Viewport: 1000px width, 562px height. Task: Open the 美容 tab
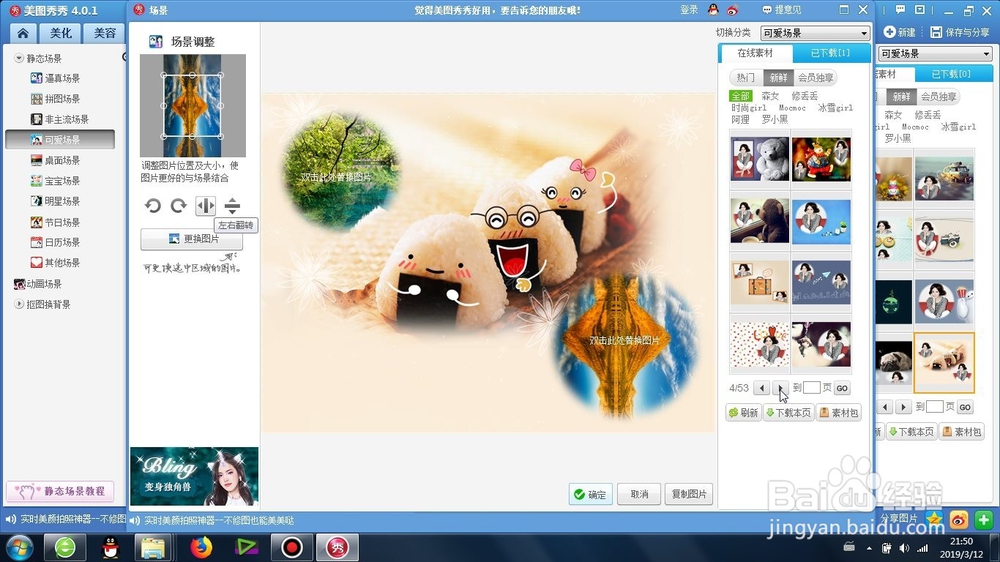pos(105,33)
